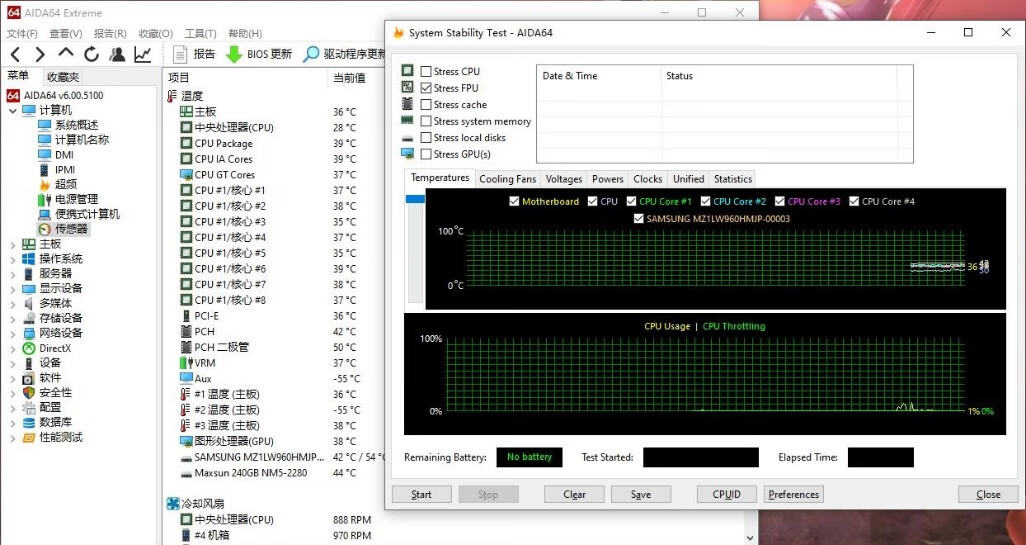Open the 工具(T) menu

coord(200,33)
